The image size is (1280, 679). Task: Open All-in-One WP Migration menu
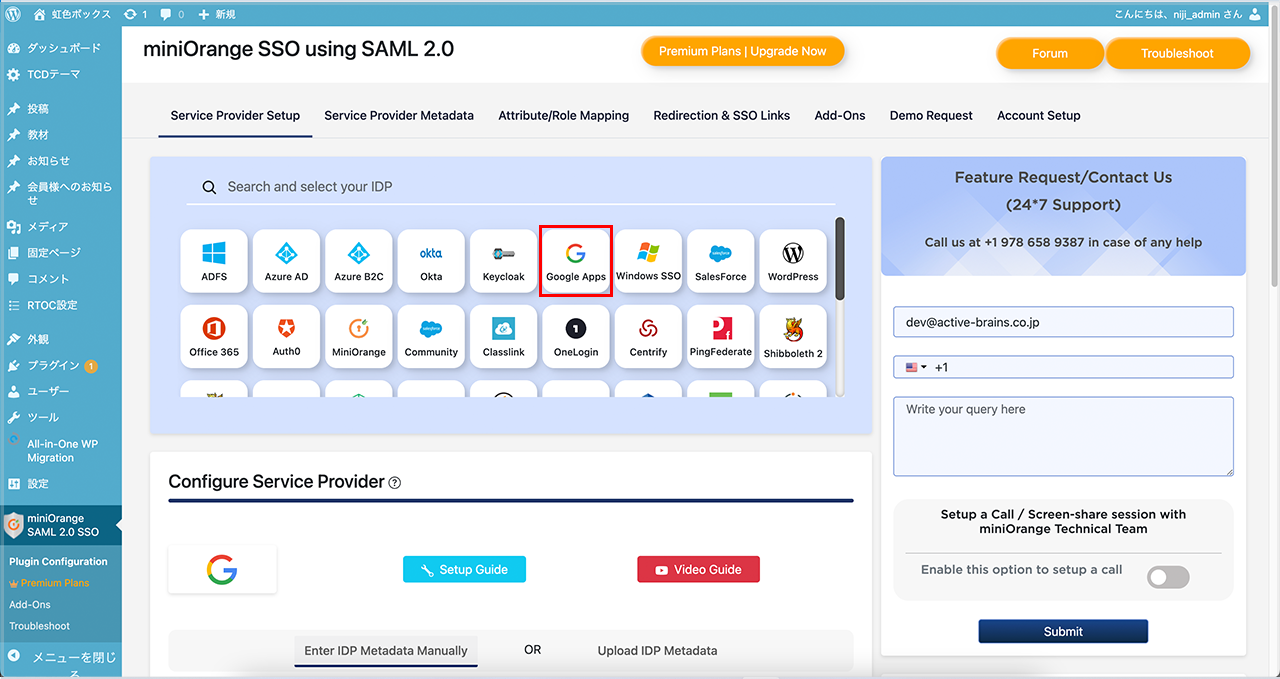click(61, 450)
